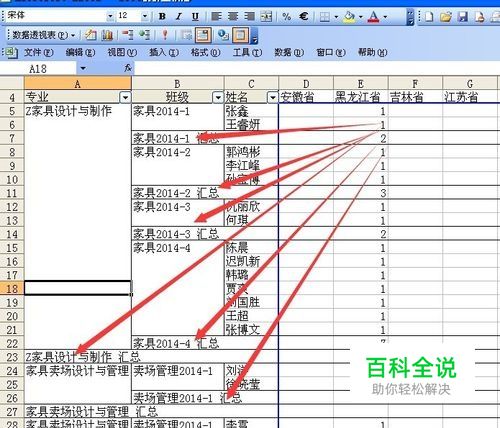Image resolution: width=500 pixels, height=428 pixels.
Task: Click the 黑龙江省 column heading cell
Action: coord(361,97)
